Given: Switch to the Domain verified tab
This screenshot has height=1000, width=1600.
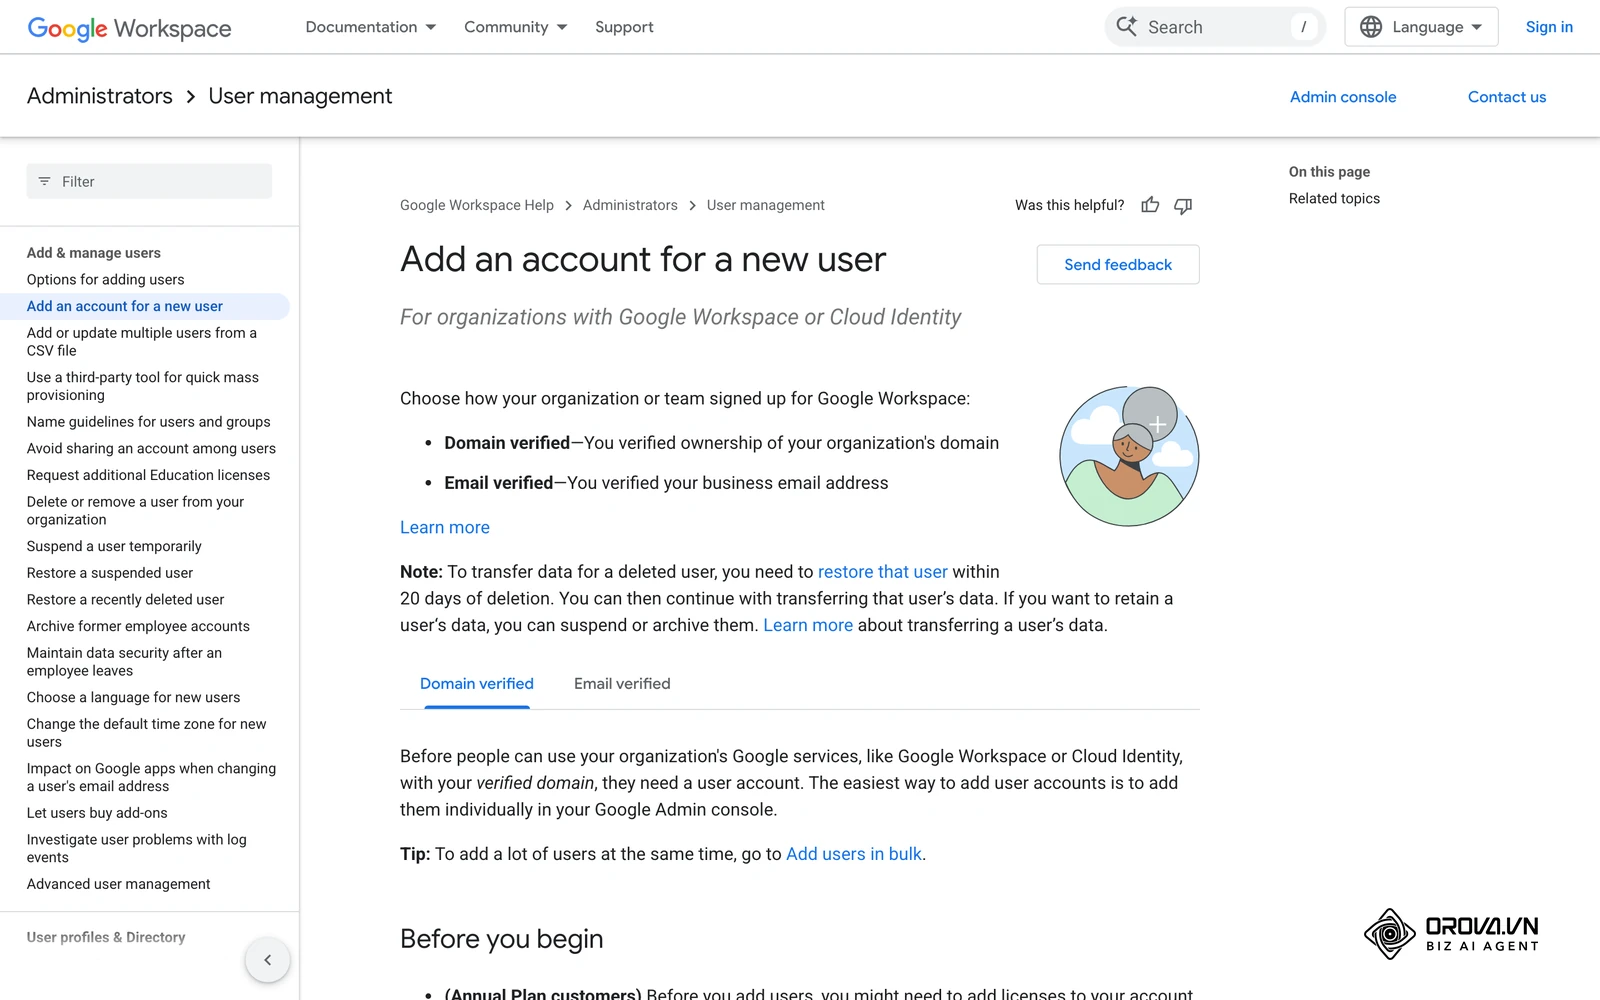Looking at the screenshot, I should point(477,684).
